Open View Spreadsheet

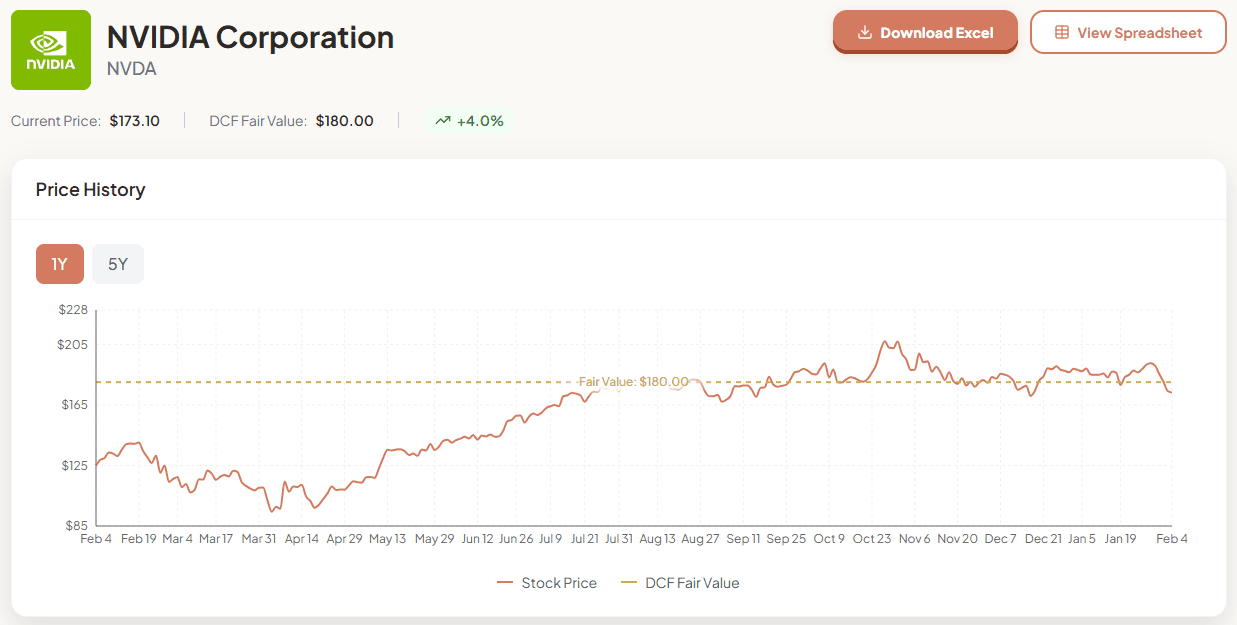coord(1128,31)
